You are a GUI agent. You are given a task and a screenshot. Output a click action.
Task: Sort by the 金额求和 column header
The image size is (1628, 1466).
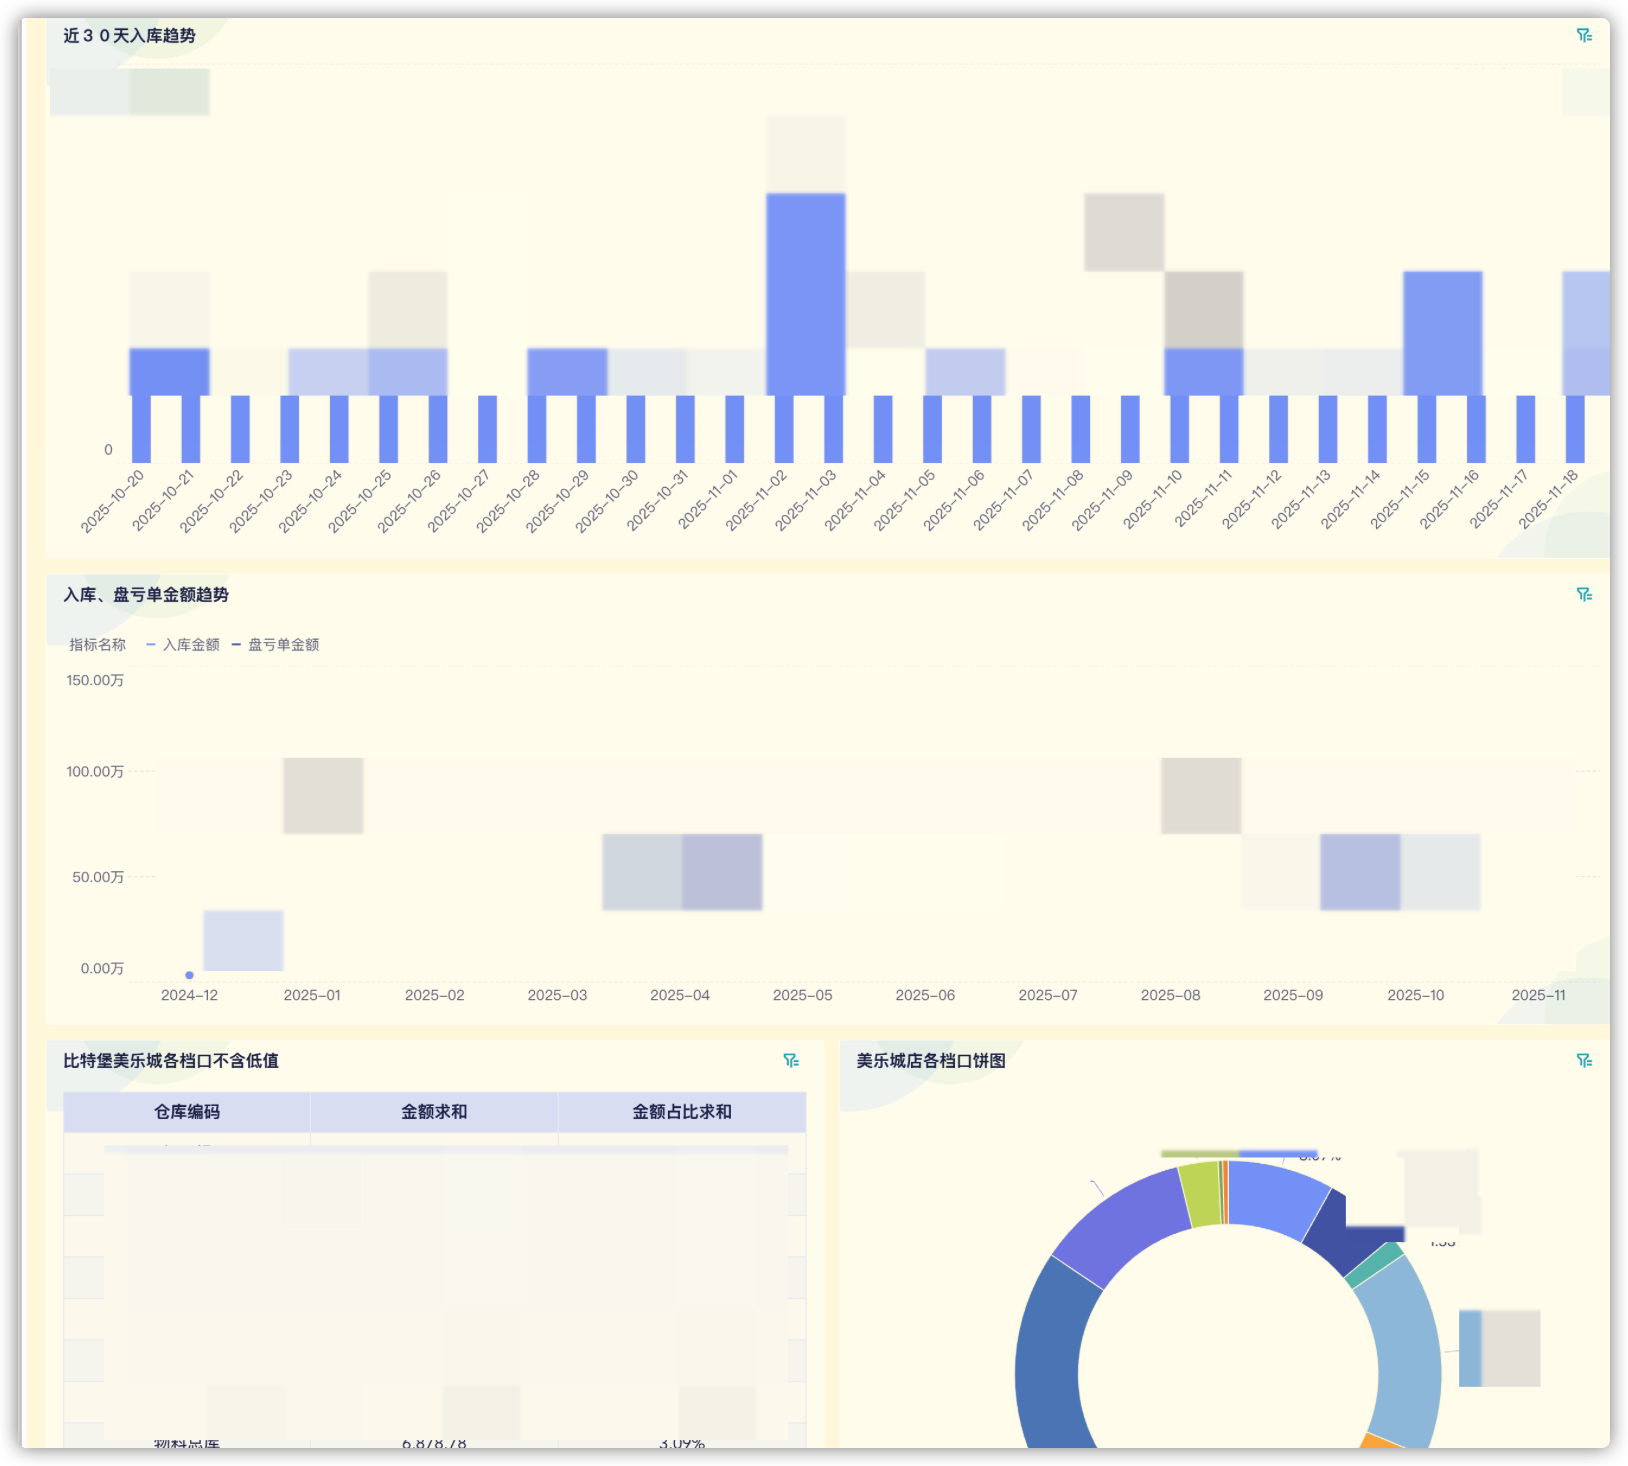pyautogui.click(x=434, y=1112)
